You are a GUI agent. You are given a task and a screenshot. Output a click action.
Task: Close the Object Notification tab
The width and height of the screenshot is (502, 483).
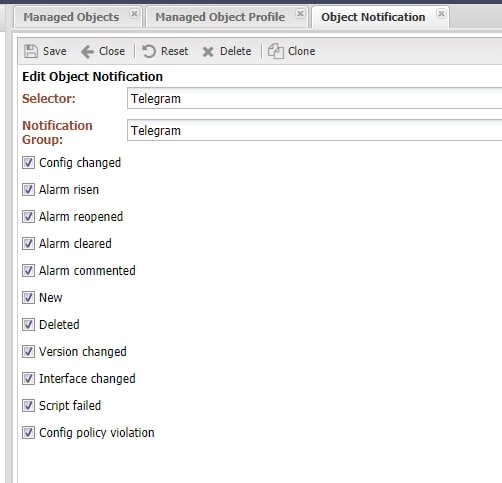click(441, 14)
